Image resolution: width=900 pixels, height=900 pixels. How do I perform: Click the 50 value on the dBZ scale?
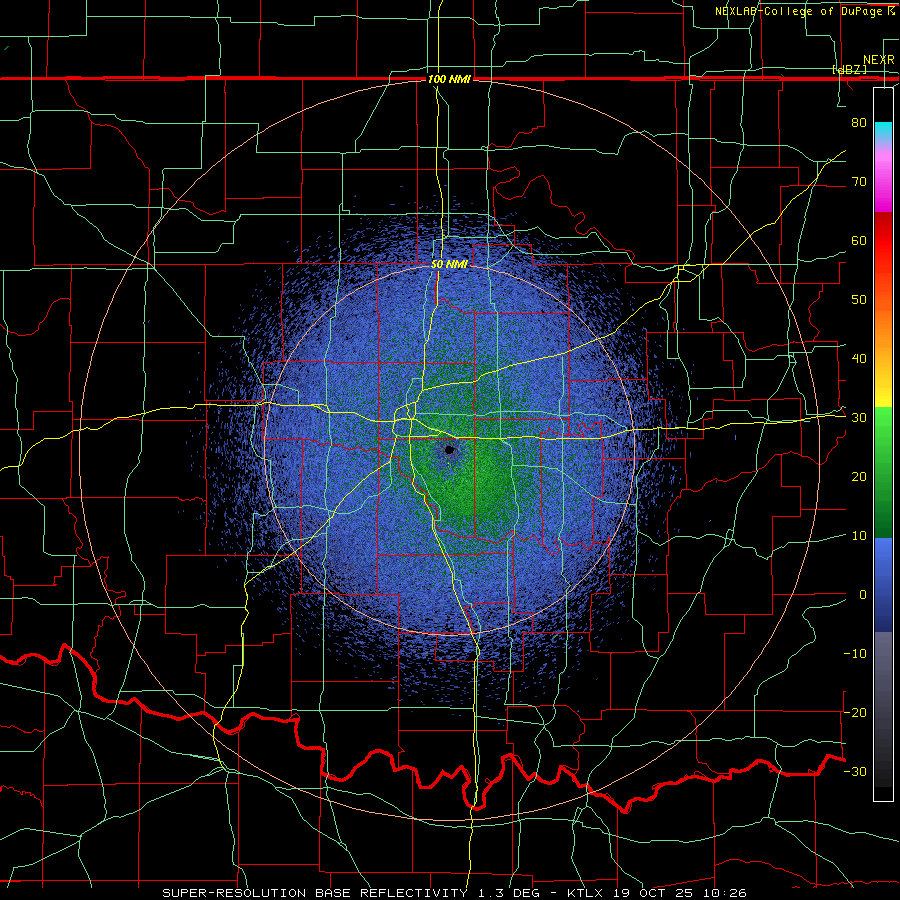pyautogui.click(x=859, y=300)
